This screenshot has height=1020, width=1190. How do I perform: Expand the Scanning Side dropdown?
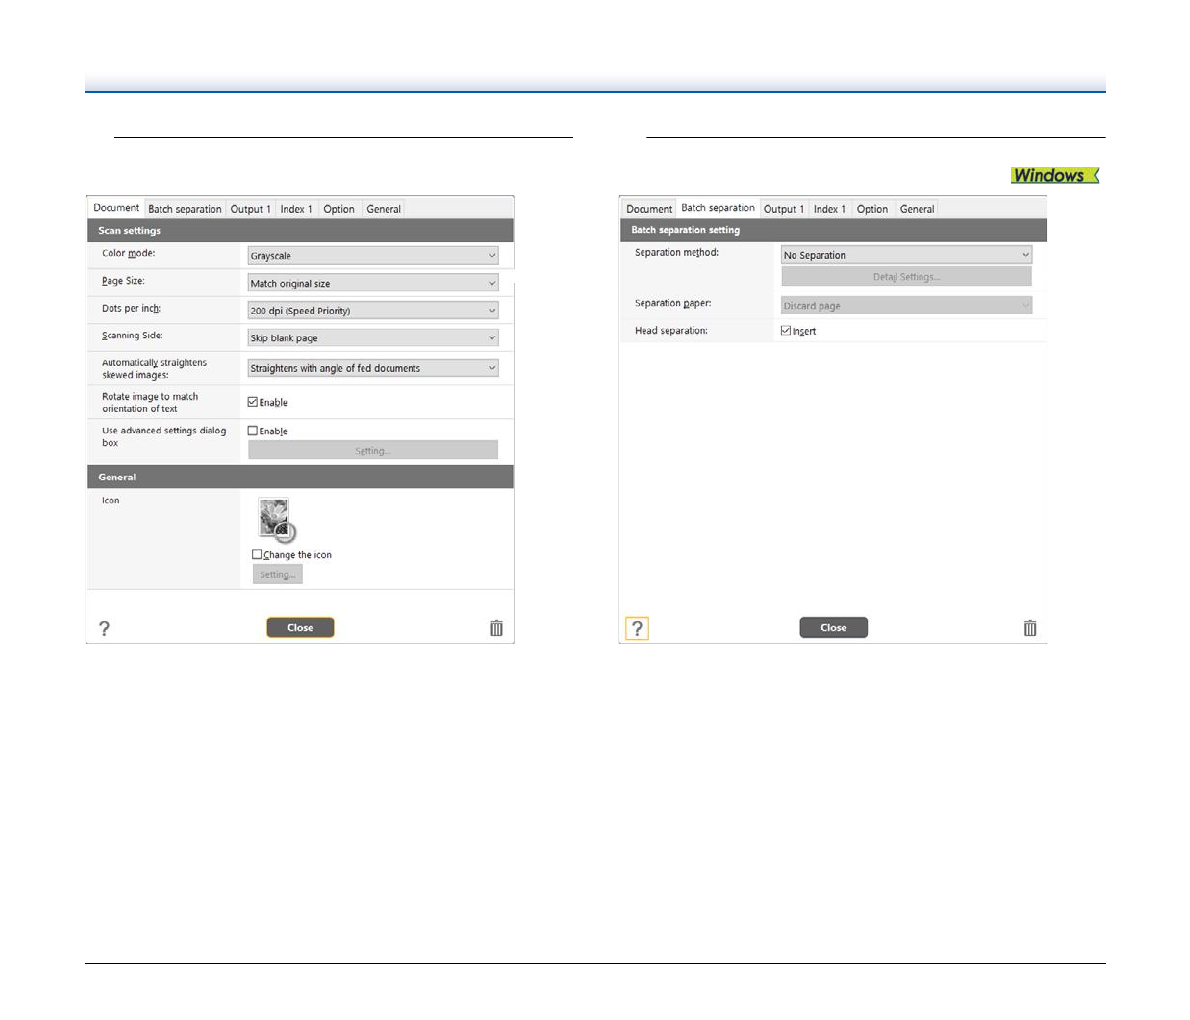[372, 338]
